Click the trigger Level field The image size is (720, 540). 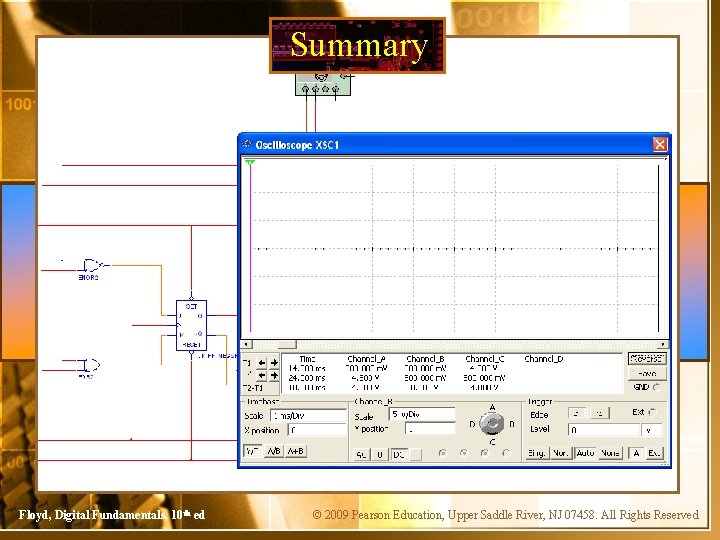[604, 430]
